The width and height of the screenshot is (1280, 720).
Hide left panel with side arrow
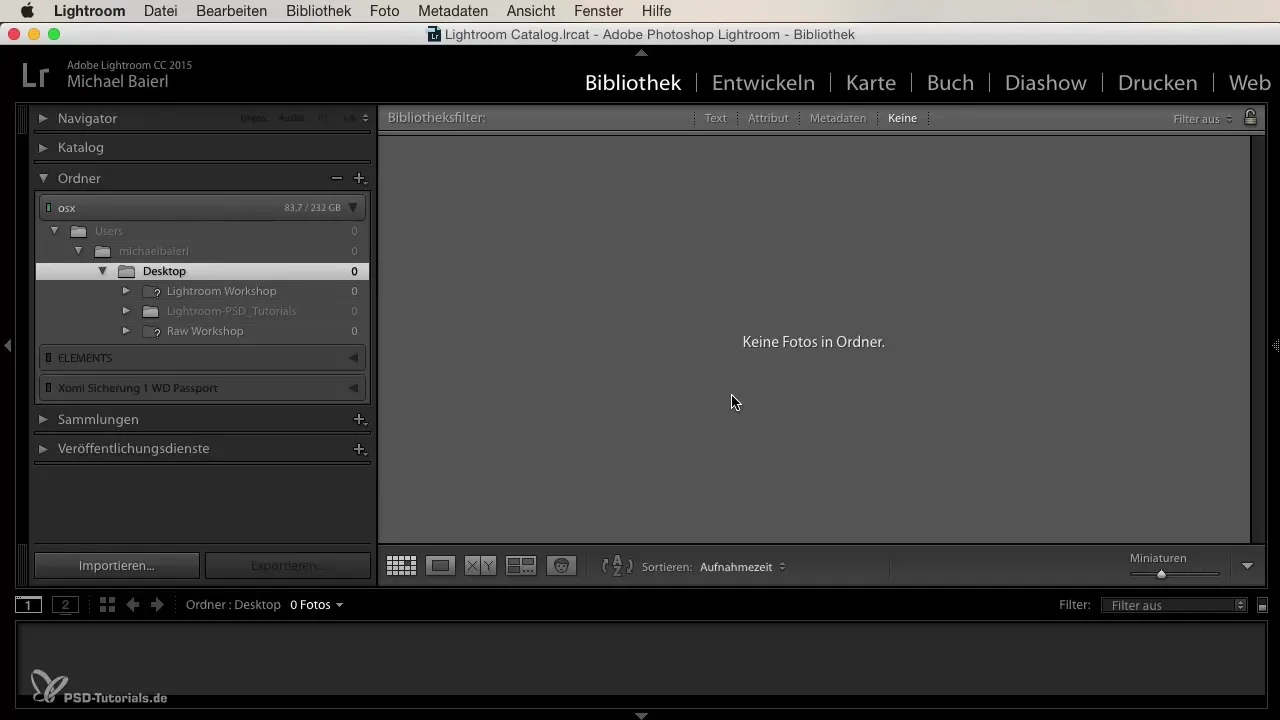(x=7, y=345)
